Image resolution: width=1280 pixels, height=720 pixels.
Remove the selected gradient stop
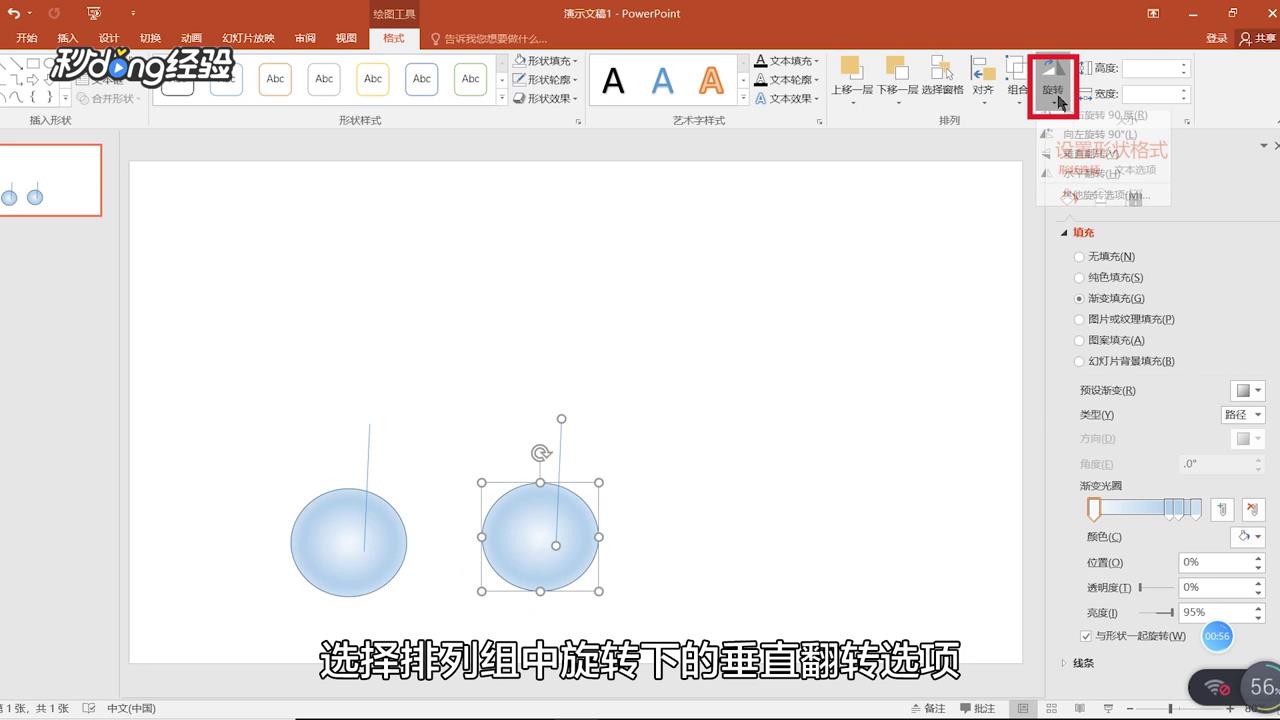[x=1251, y=509]
